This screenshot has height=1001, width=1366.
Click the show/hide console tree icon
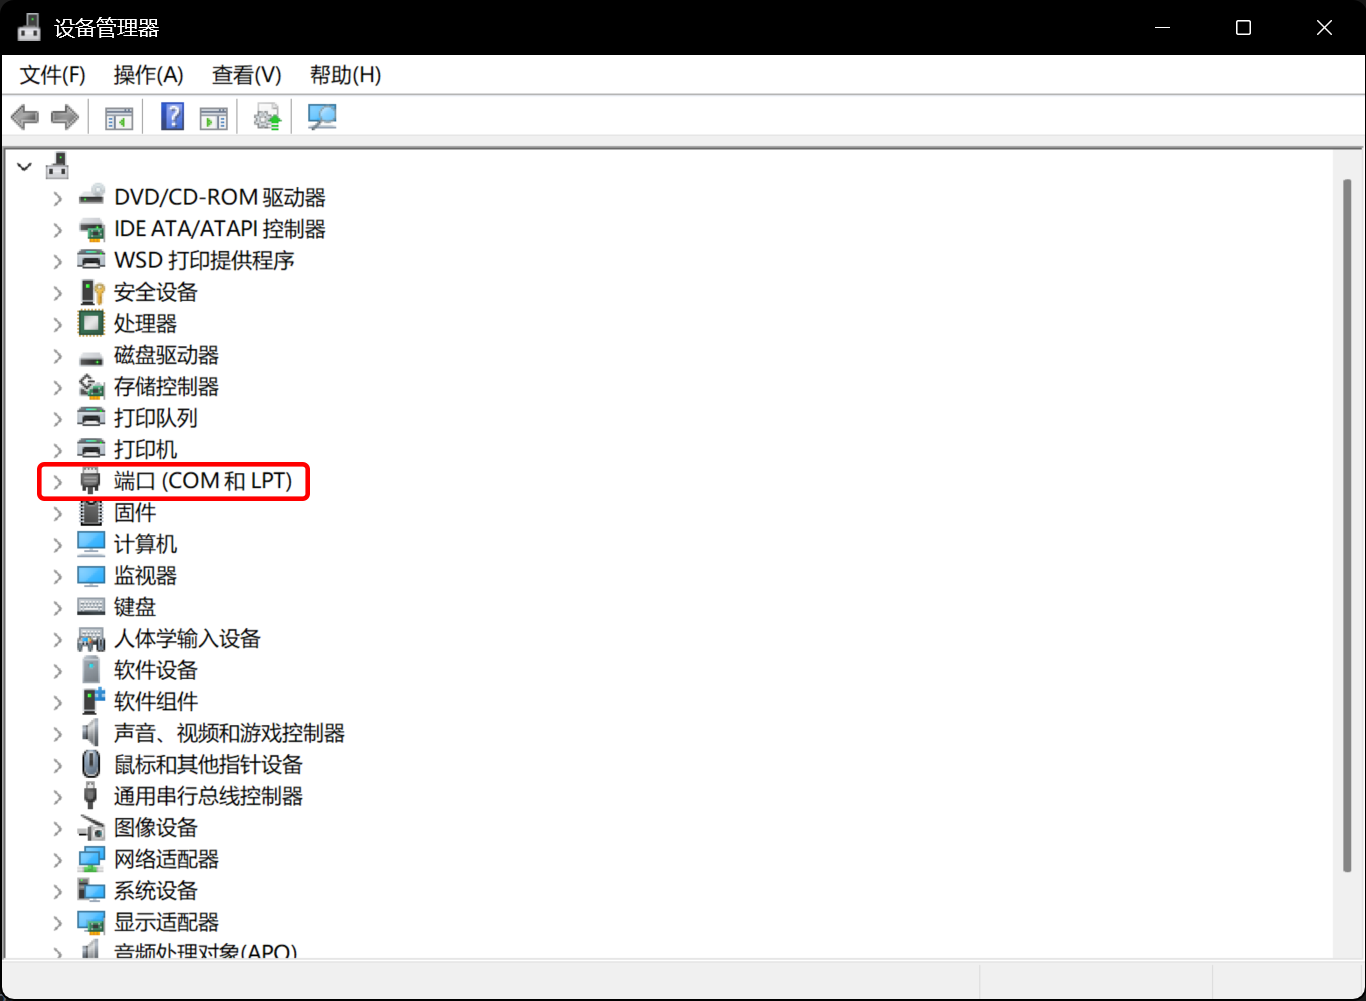pos(119,117)
